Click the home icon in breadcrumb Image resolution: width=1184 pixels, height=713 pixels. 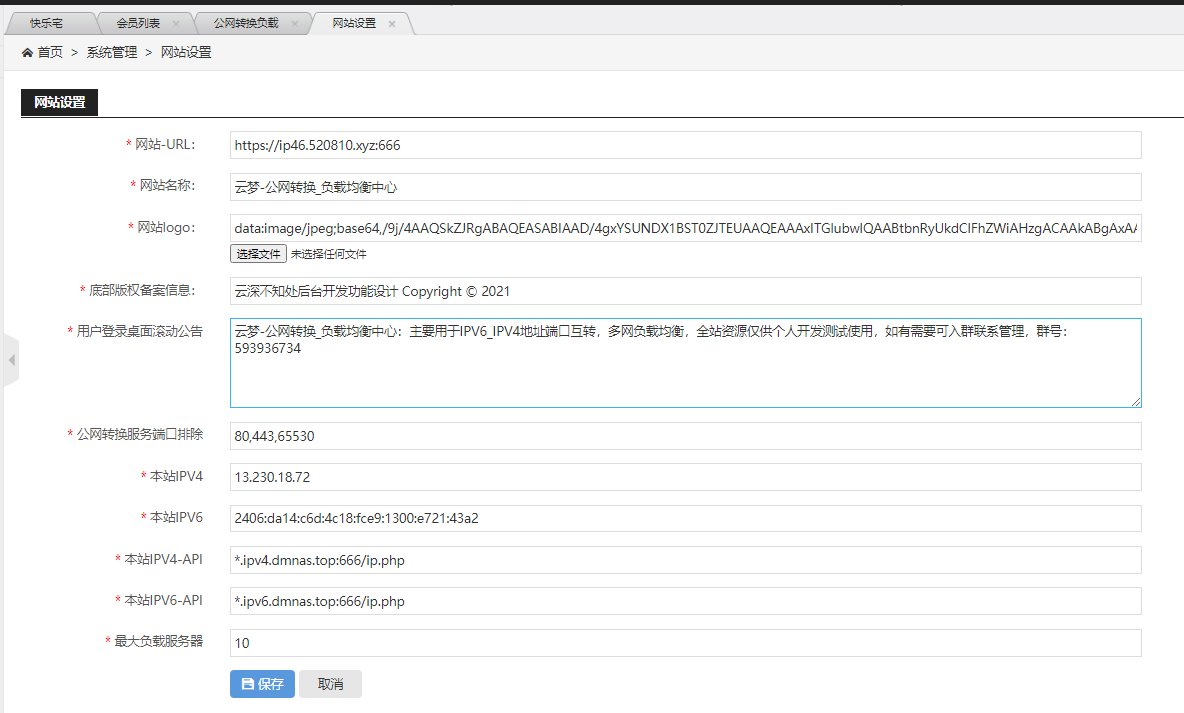(x=27, y=53)
